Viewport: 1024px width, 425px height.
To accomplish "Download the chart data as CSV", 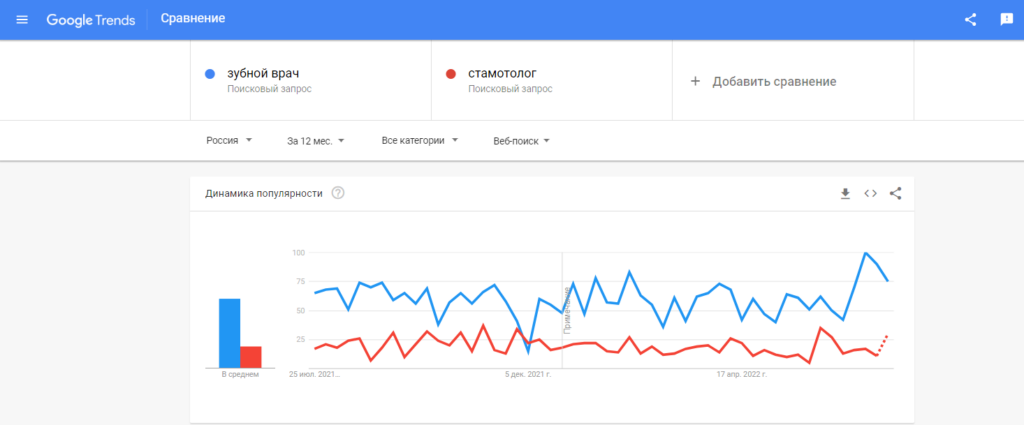I will (845, 193).
